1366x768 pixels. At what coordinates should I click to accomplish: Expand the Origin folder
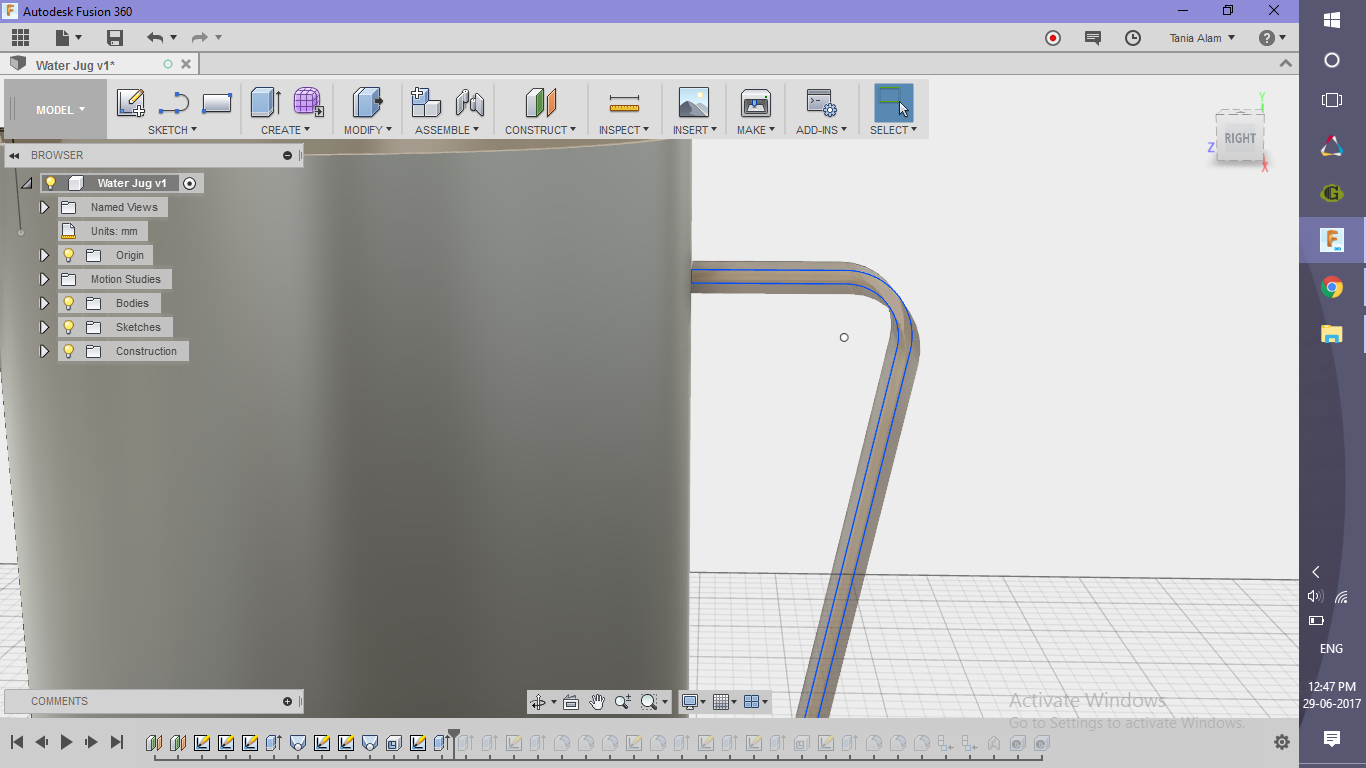[44, 255]
